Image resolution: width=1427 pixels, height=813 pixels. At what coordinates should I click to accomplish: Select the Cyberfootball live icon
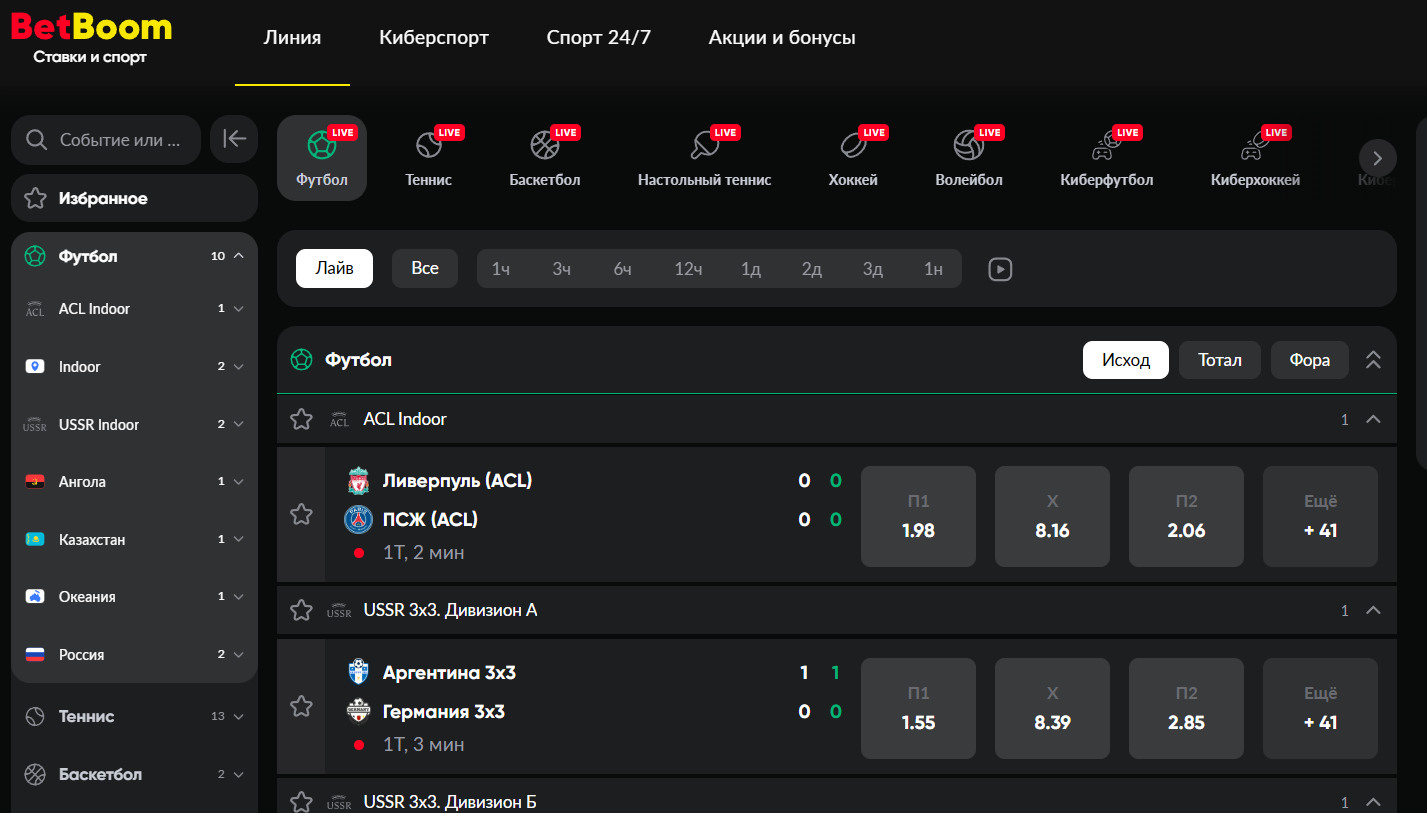(x=1107, y=158)
